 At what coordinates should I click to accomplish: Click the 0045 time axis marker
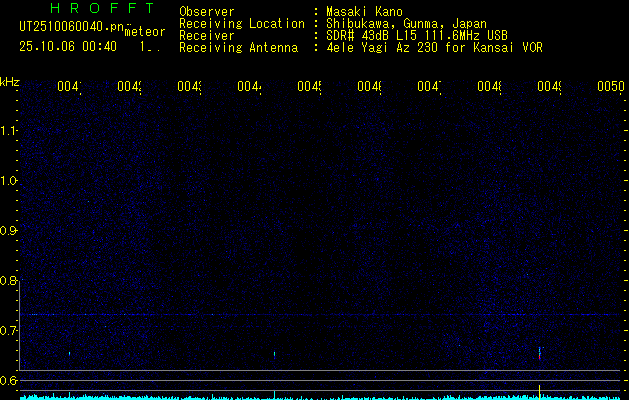tap(309, 87)
